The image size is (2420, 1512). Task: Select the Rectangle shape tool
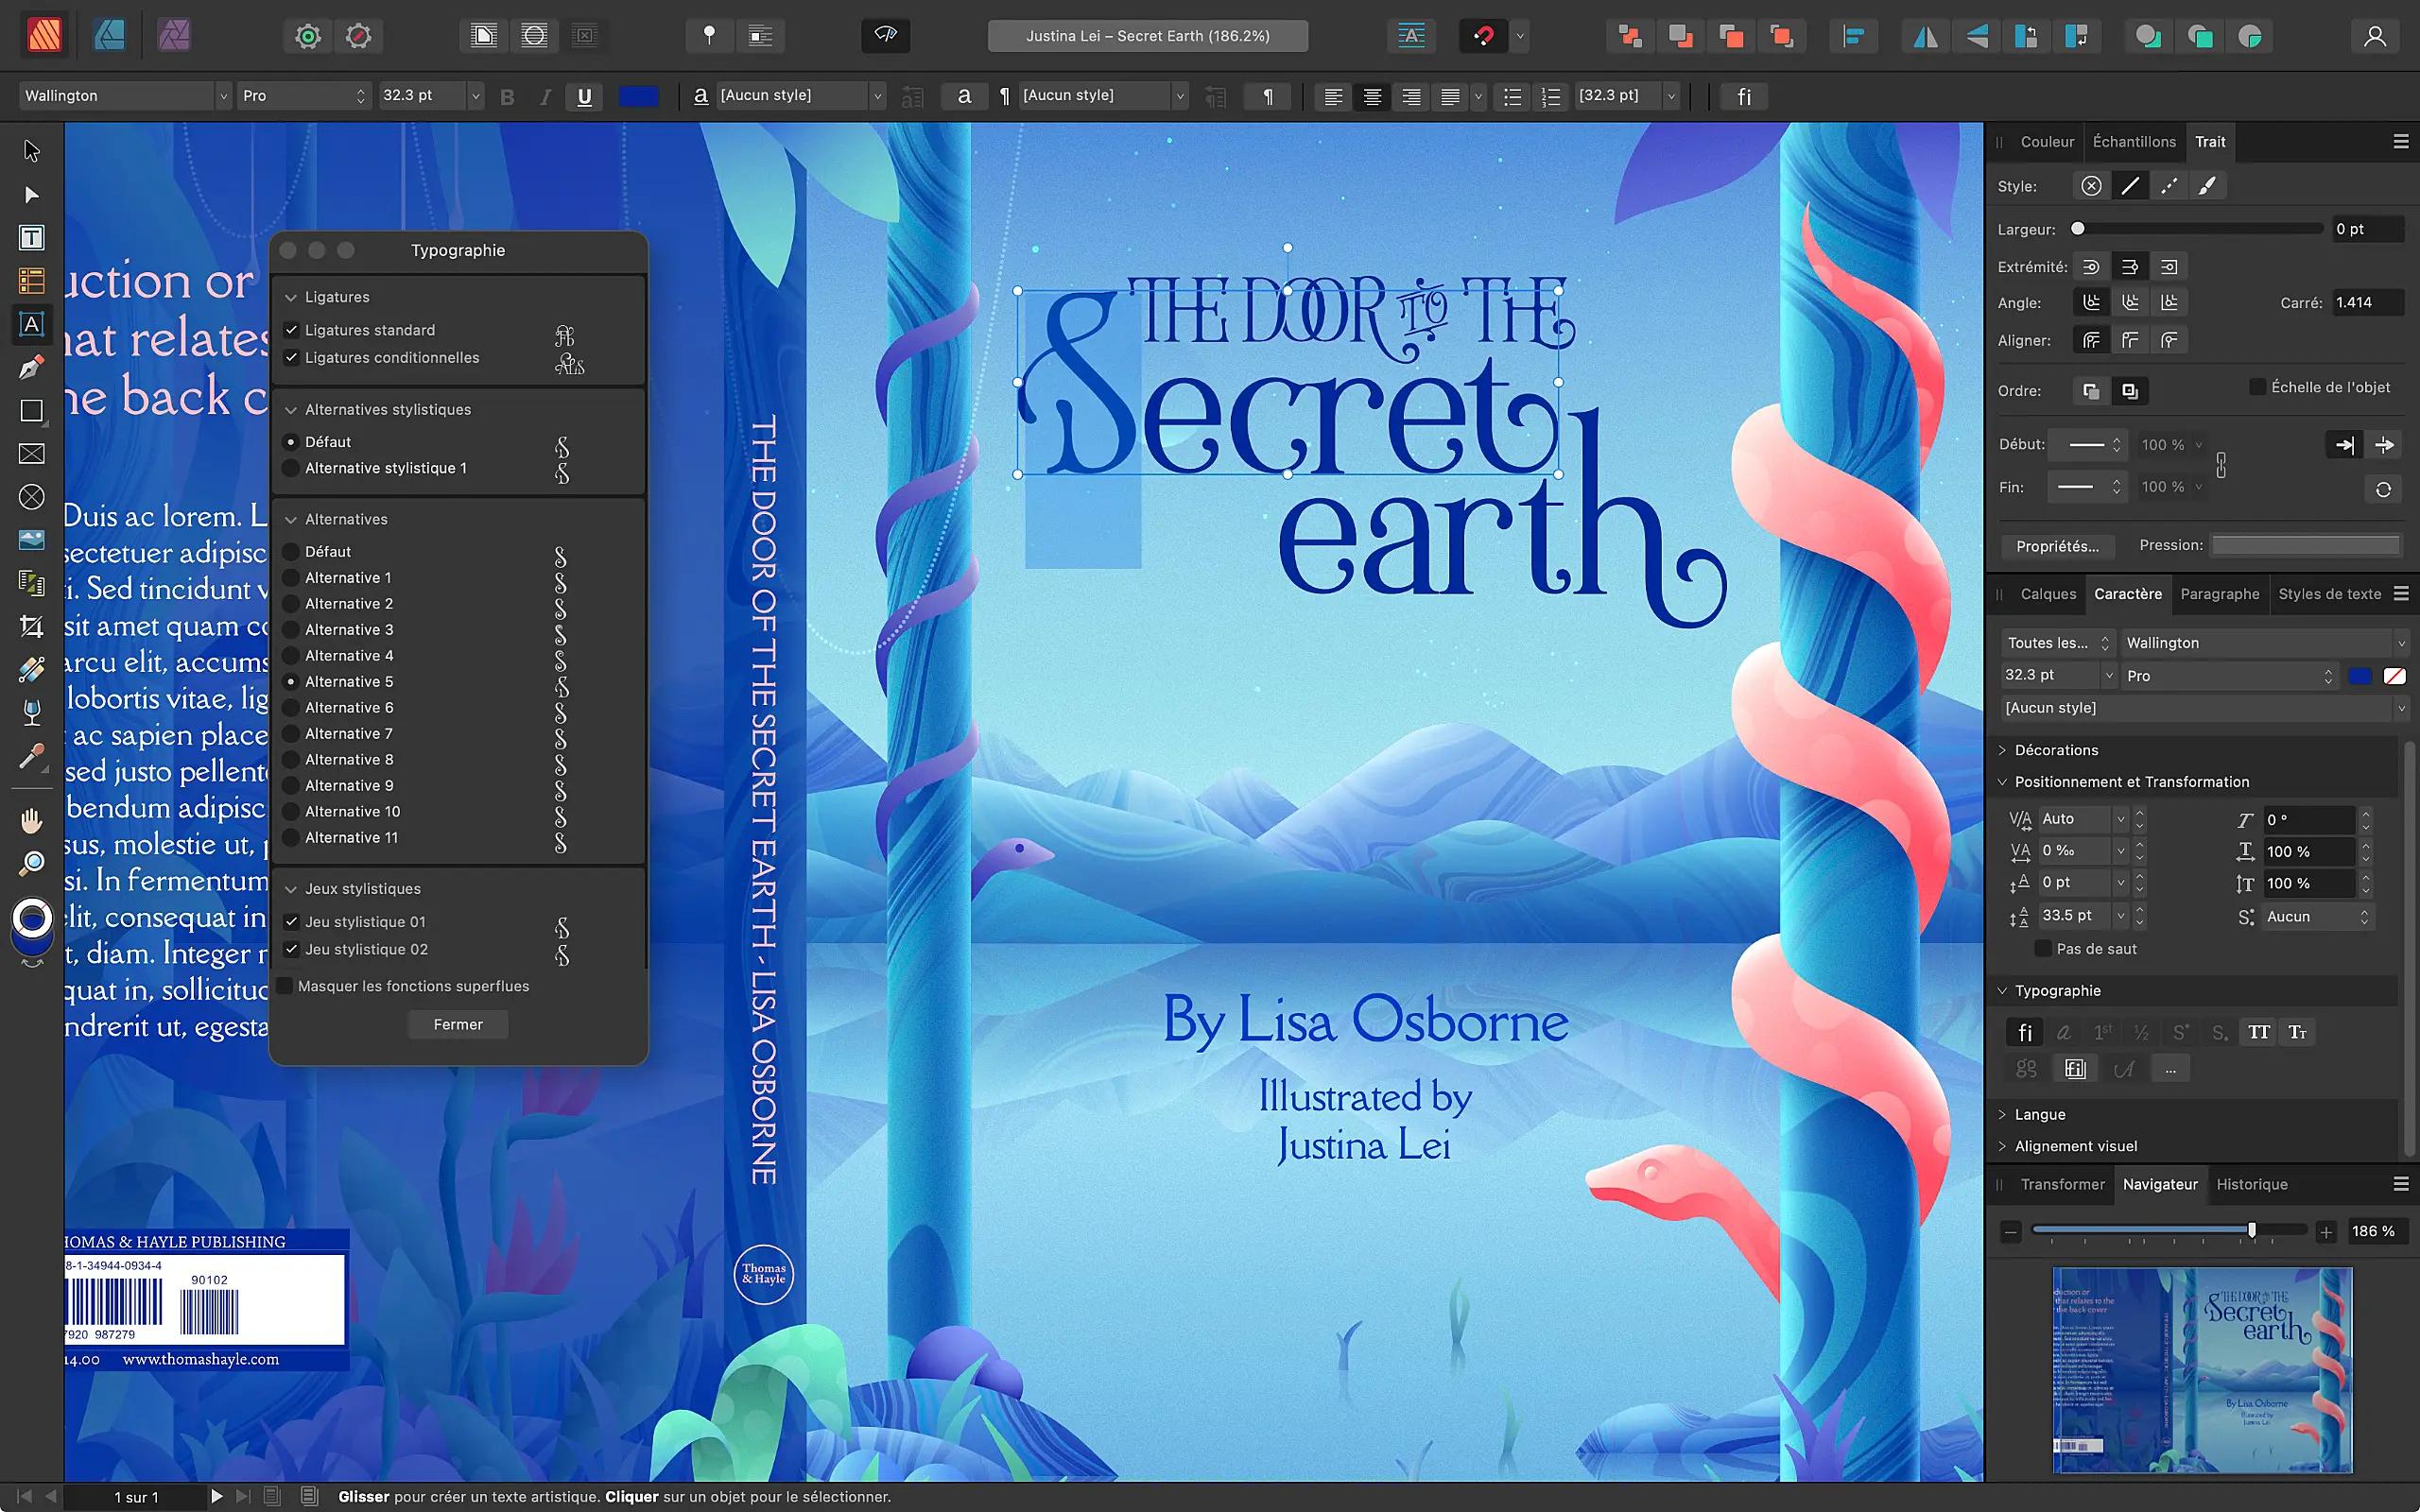tap(31, 411)
